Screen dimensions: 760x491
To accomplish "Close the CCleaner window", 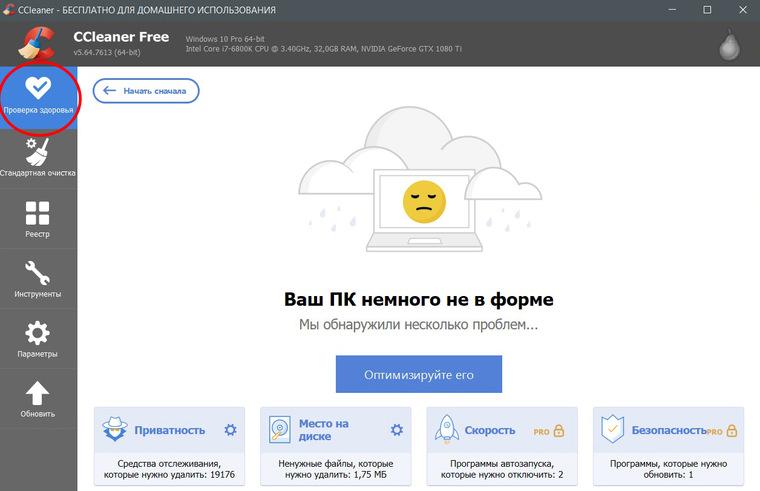I will (743, 10).
